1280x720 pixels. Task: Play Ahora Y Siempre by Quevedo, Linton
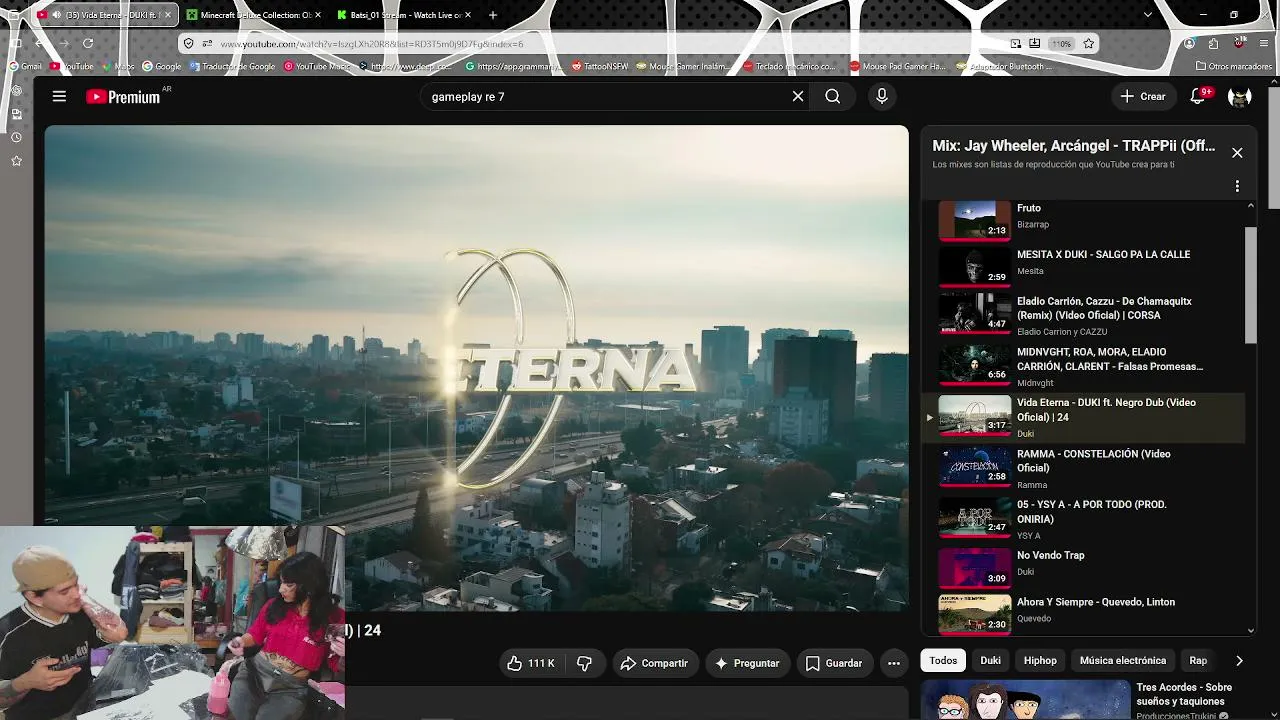tap(1083, 612)
